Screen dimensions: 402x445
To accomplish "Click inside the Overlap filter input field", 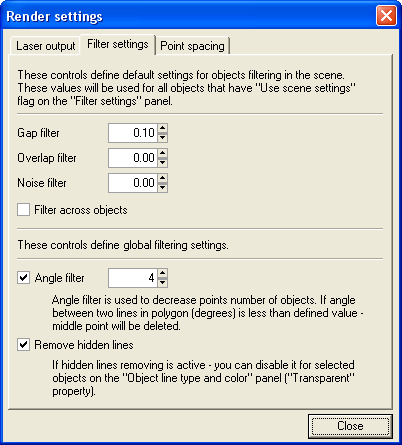I will point(133,158).
